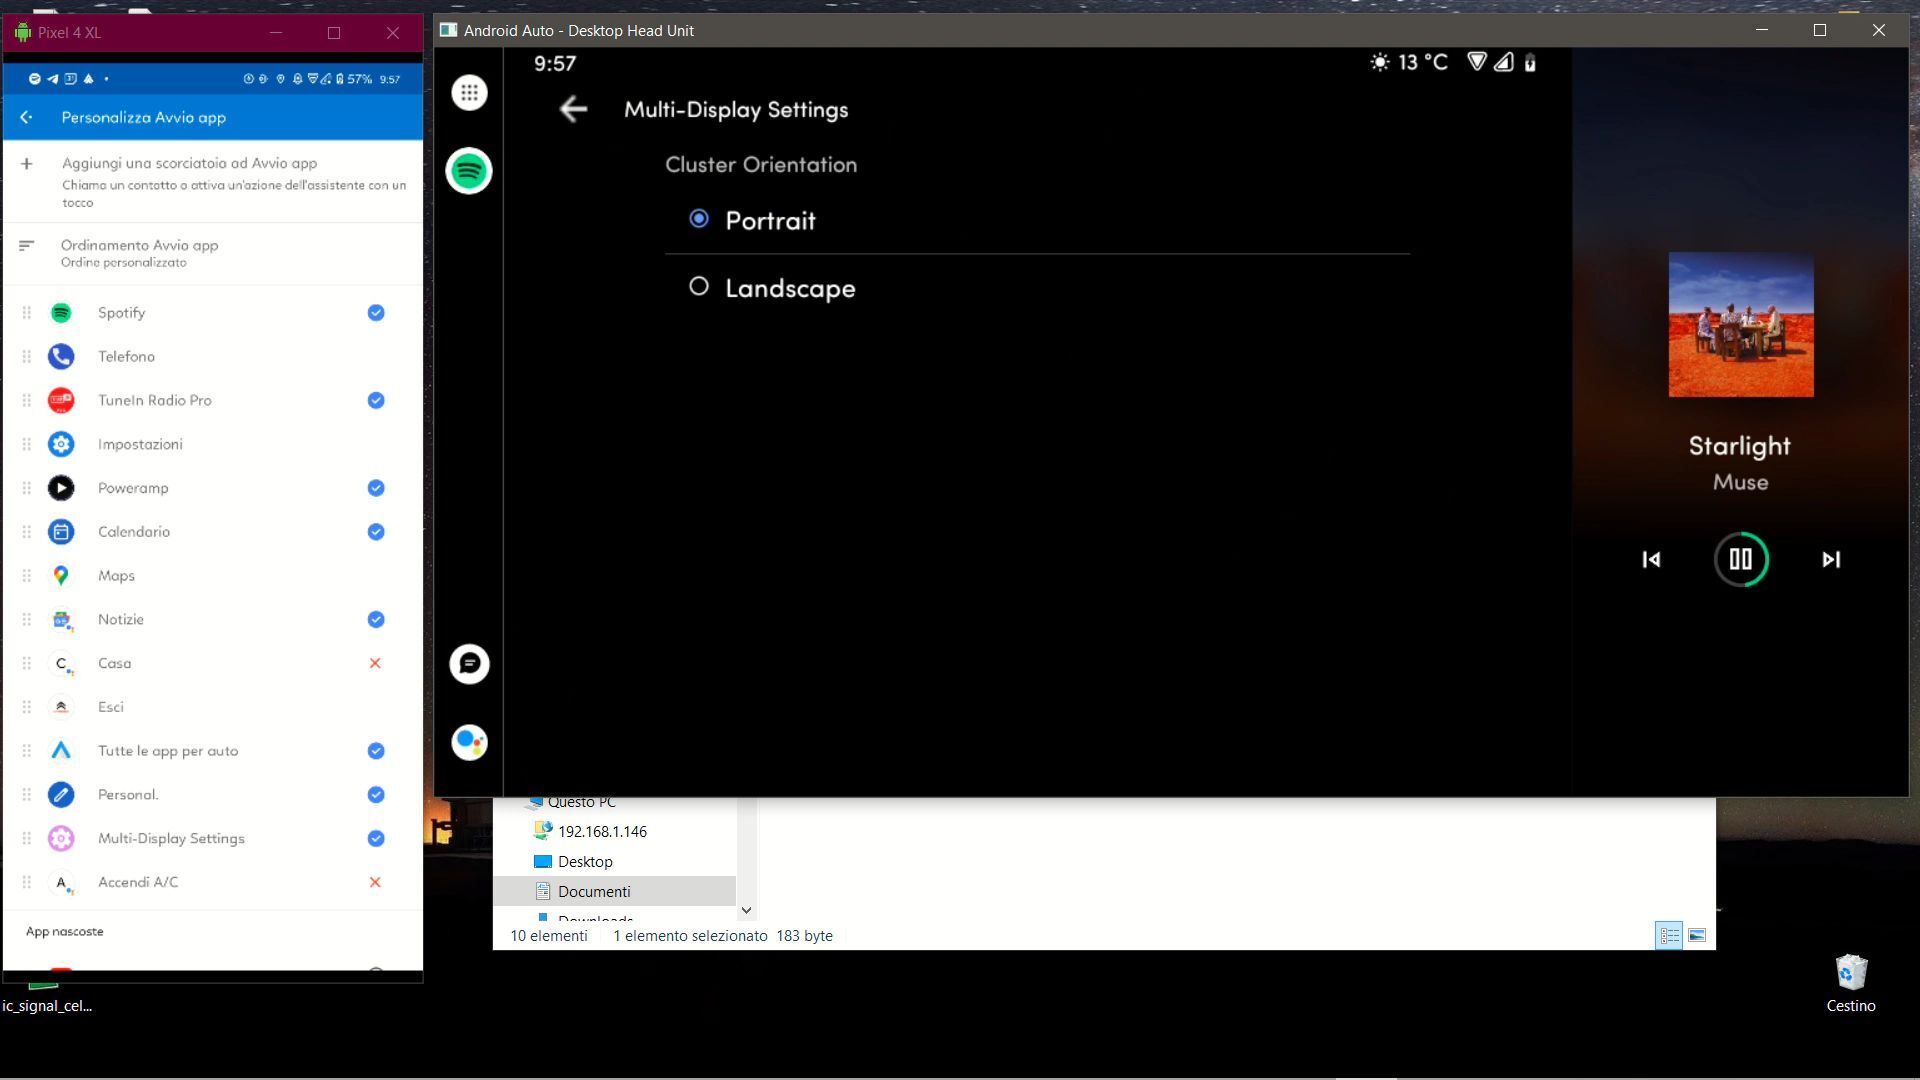The height and width of the screenshot is (1080, 1920).
Task: Go back from Multi-Display Settings
Action: (573, 110)
